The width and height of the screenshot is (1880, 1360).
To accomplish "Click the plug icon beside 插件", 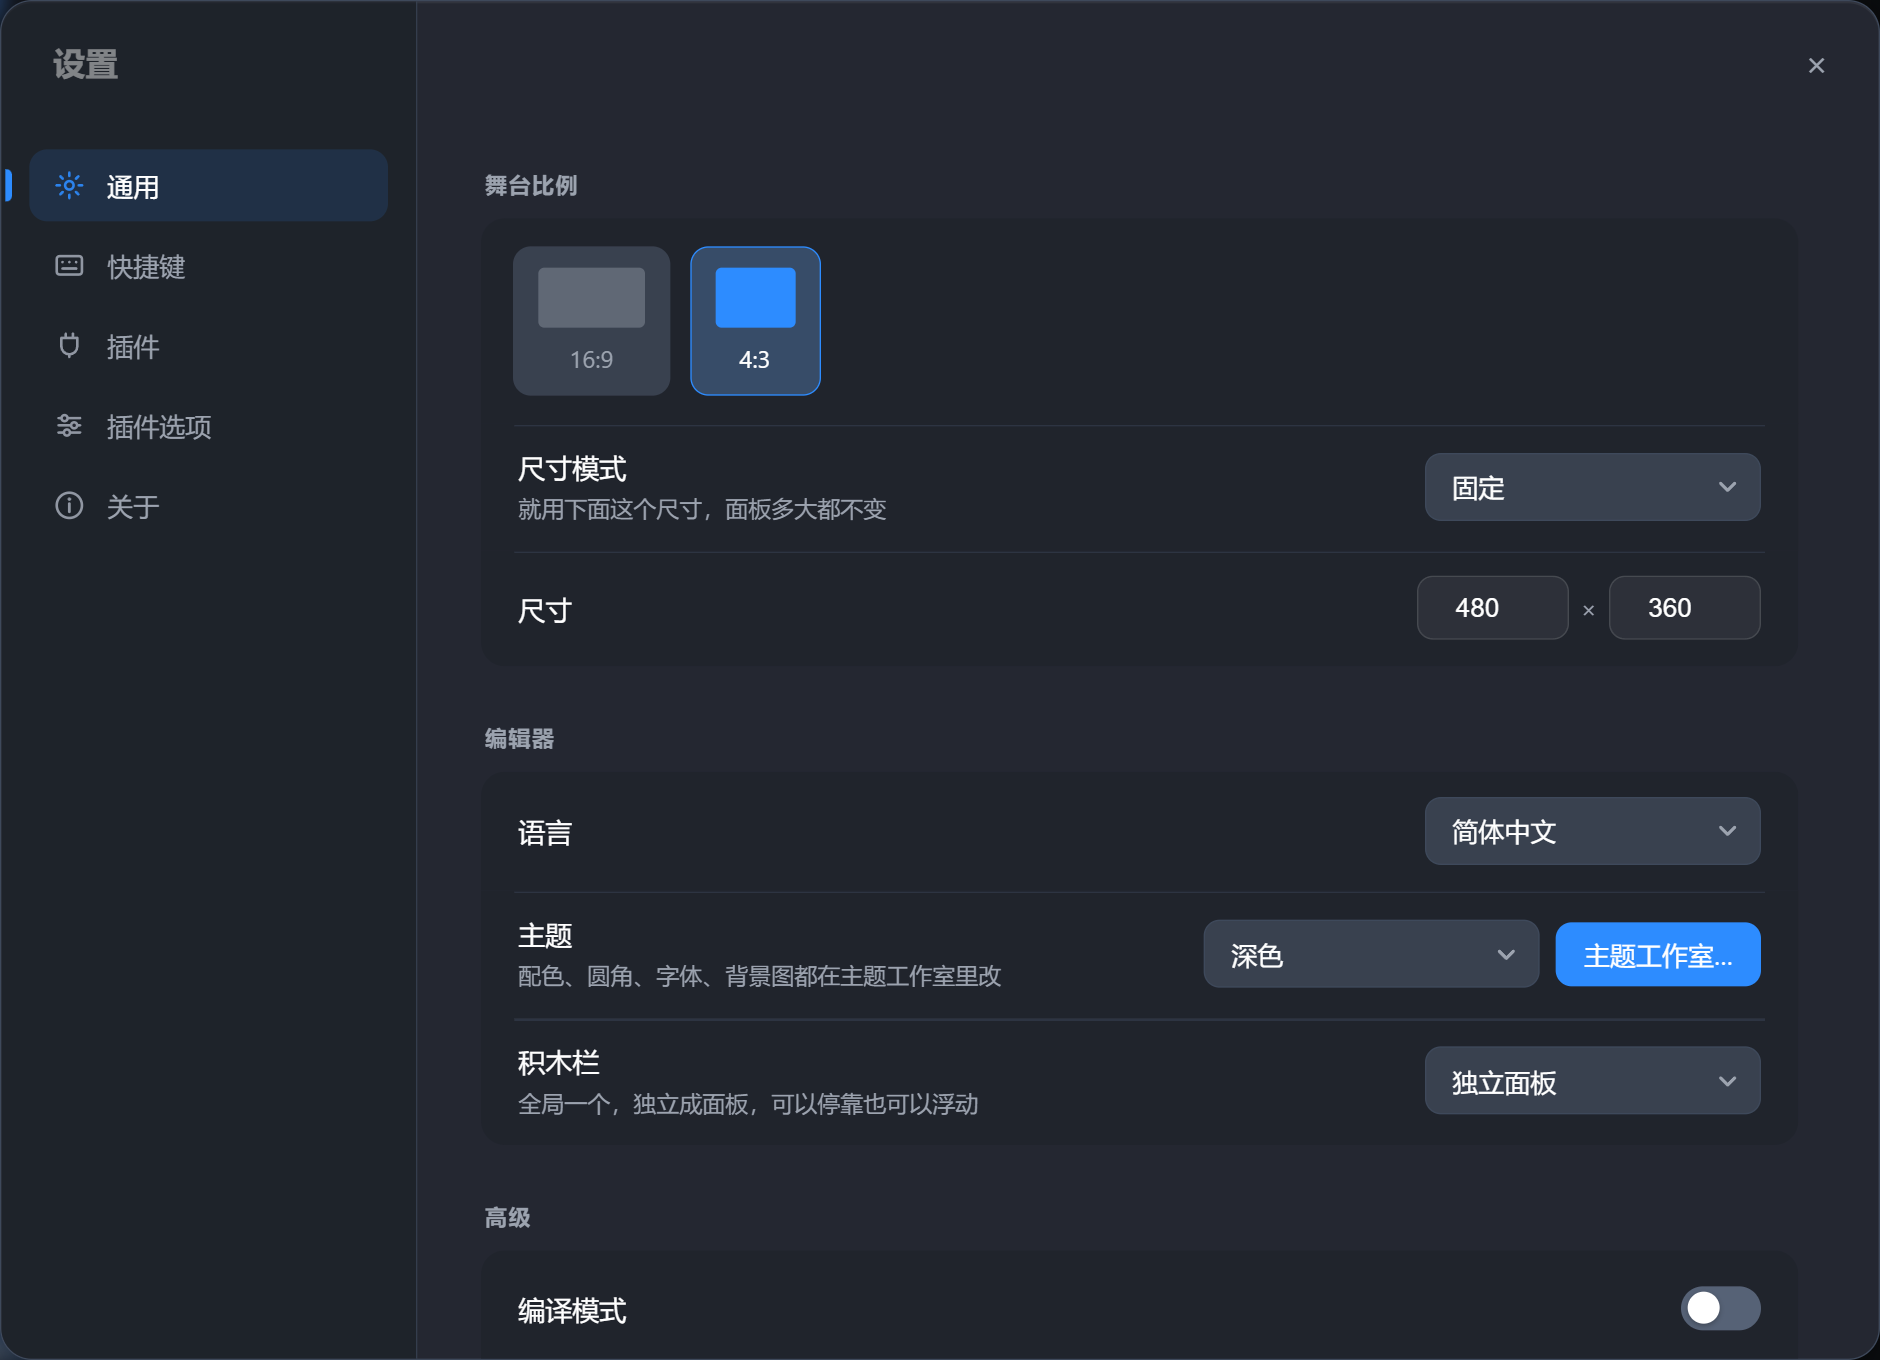I will click(x=69, y=346).
